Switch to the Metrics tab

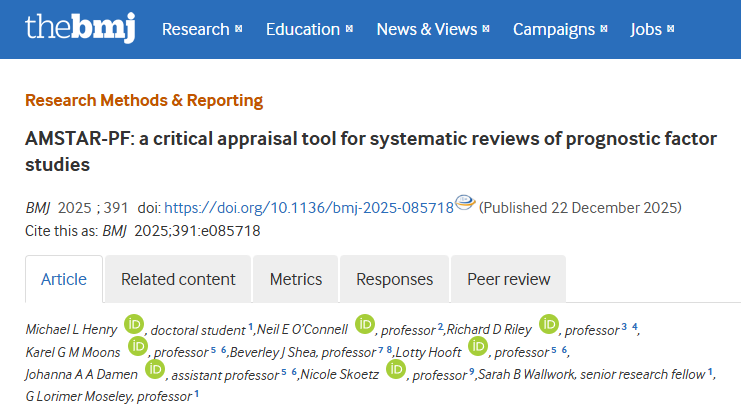296,279
